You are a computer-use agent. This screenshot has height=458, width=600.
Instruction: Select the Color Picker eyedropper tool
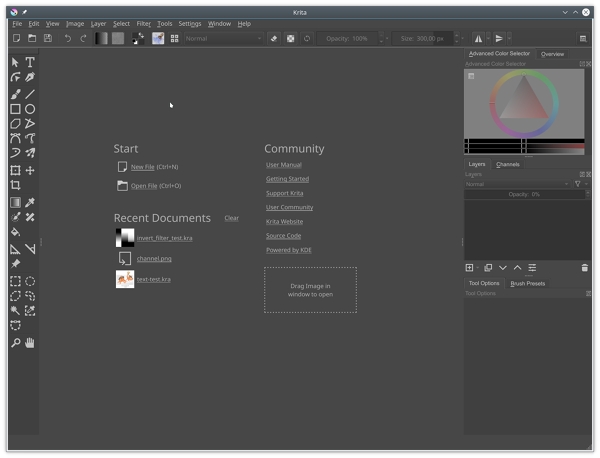30,202
